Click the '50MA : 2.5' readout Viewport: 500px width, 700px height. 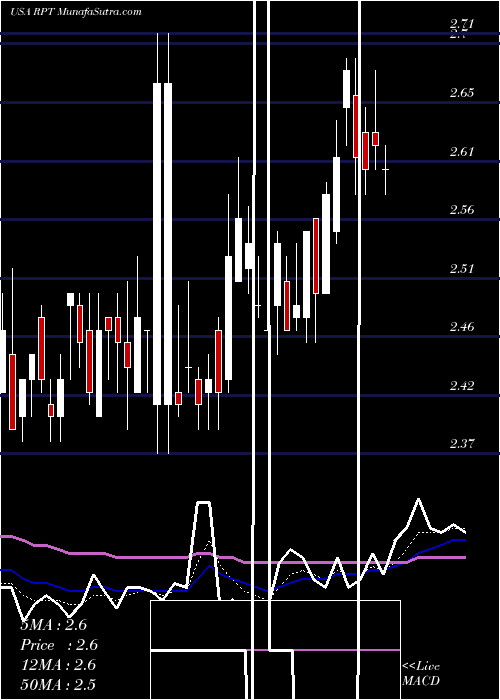coord(58,685)
